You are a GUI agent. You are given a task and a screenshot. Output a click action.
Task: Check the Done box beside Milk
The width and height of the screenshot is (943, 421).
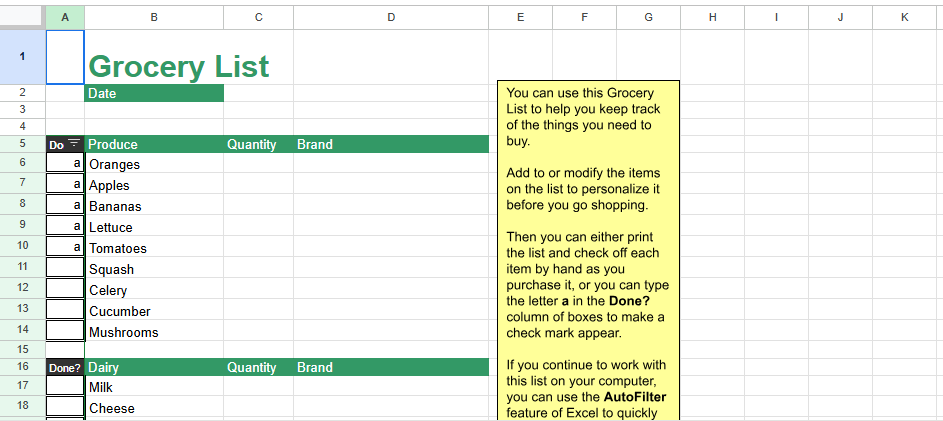coord(65,387)
